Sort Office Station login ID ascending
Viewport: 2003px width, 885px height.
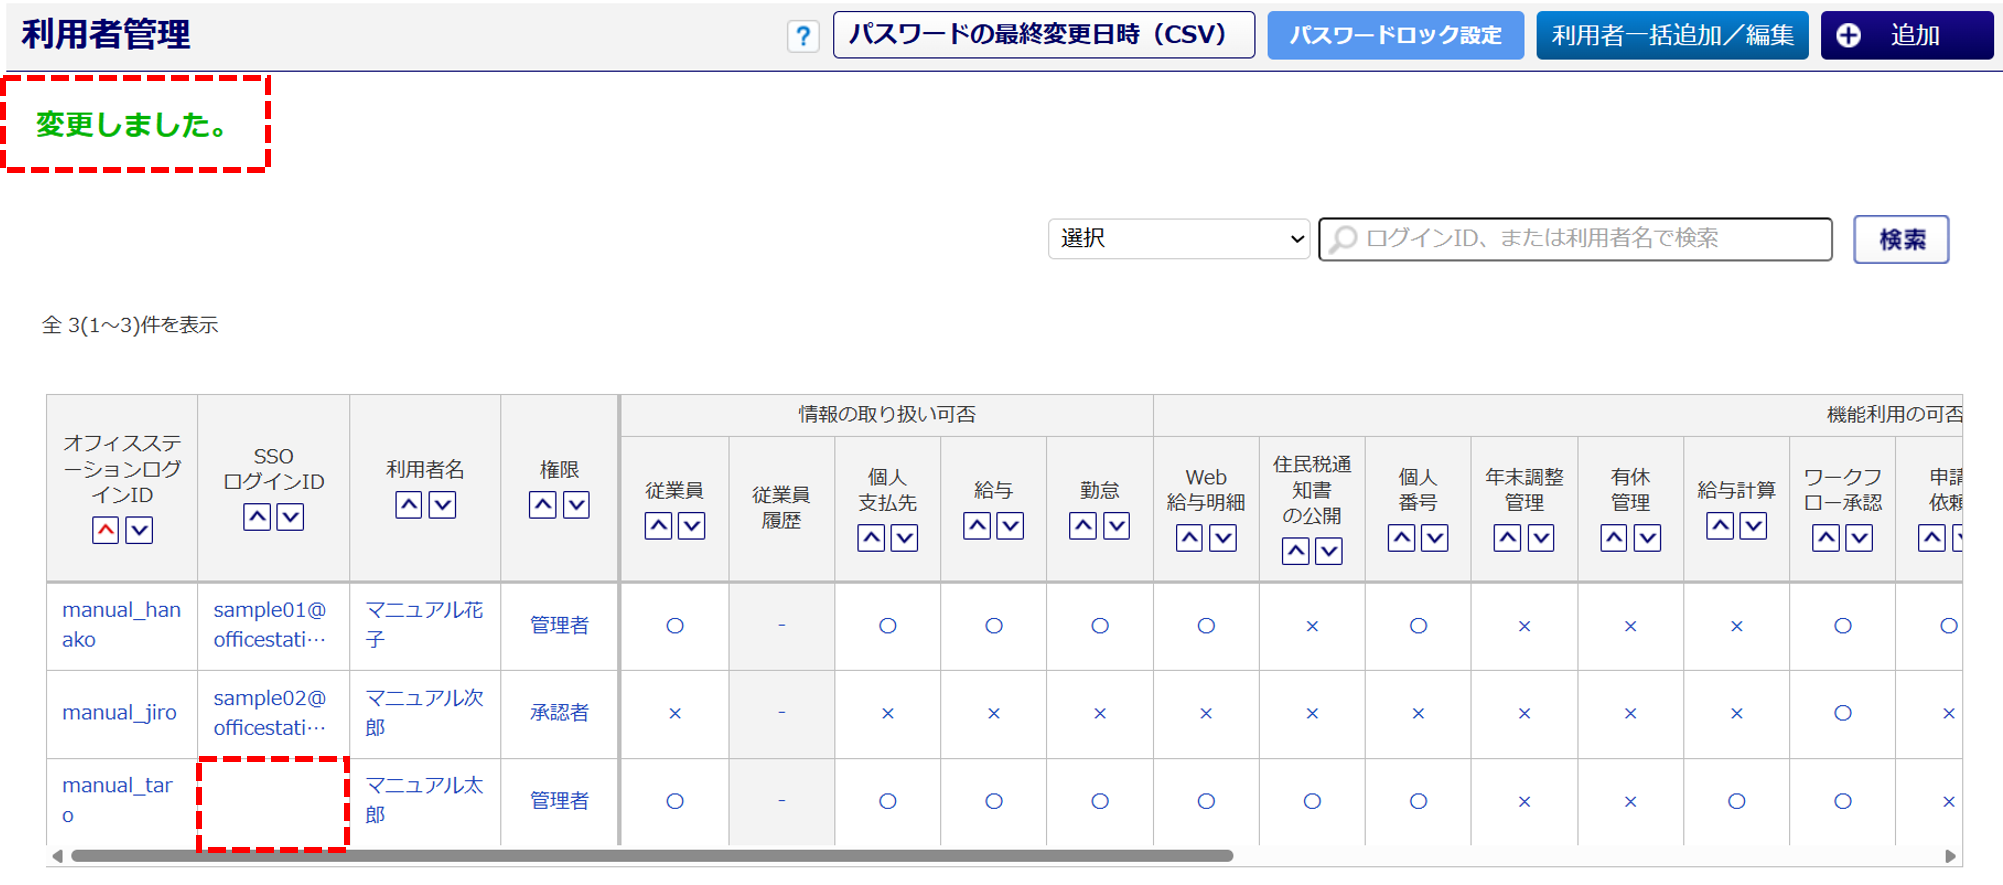pyautogui.click(x=106, y=530)
